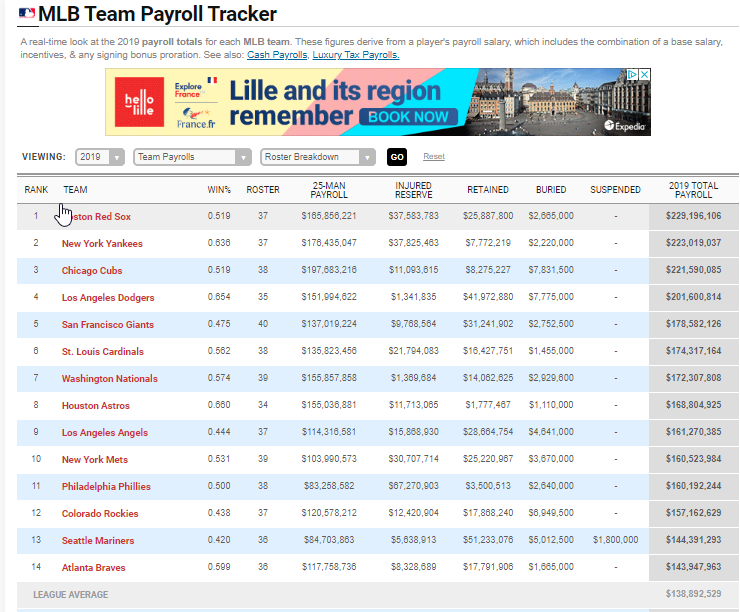740x612 pixels.
Task: Open the Cash Payrolls link
Action: pyautogui.click(x=275, y=55)
